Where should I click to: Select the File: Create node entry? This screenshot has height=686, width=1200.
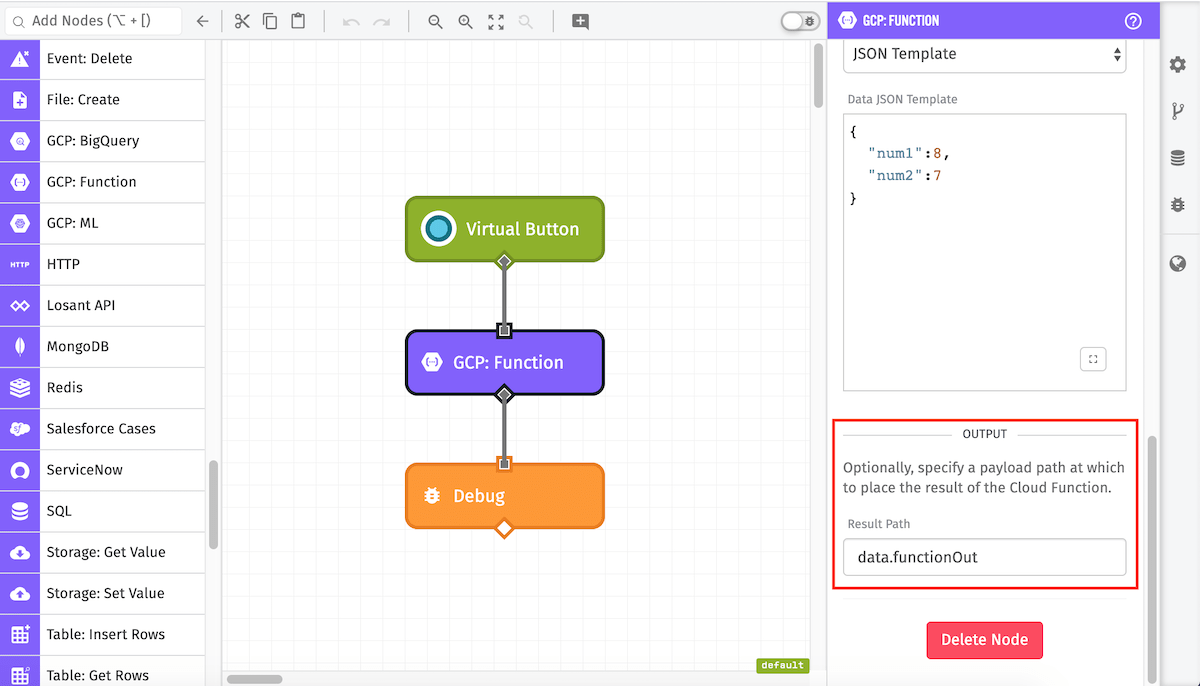tap(102, 100)
